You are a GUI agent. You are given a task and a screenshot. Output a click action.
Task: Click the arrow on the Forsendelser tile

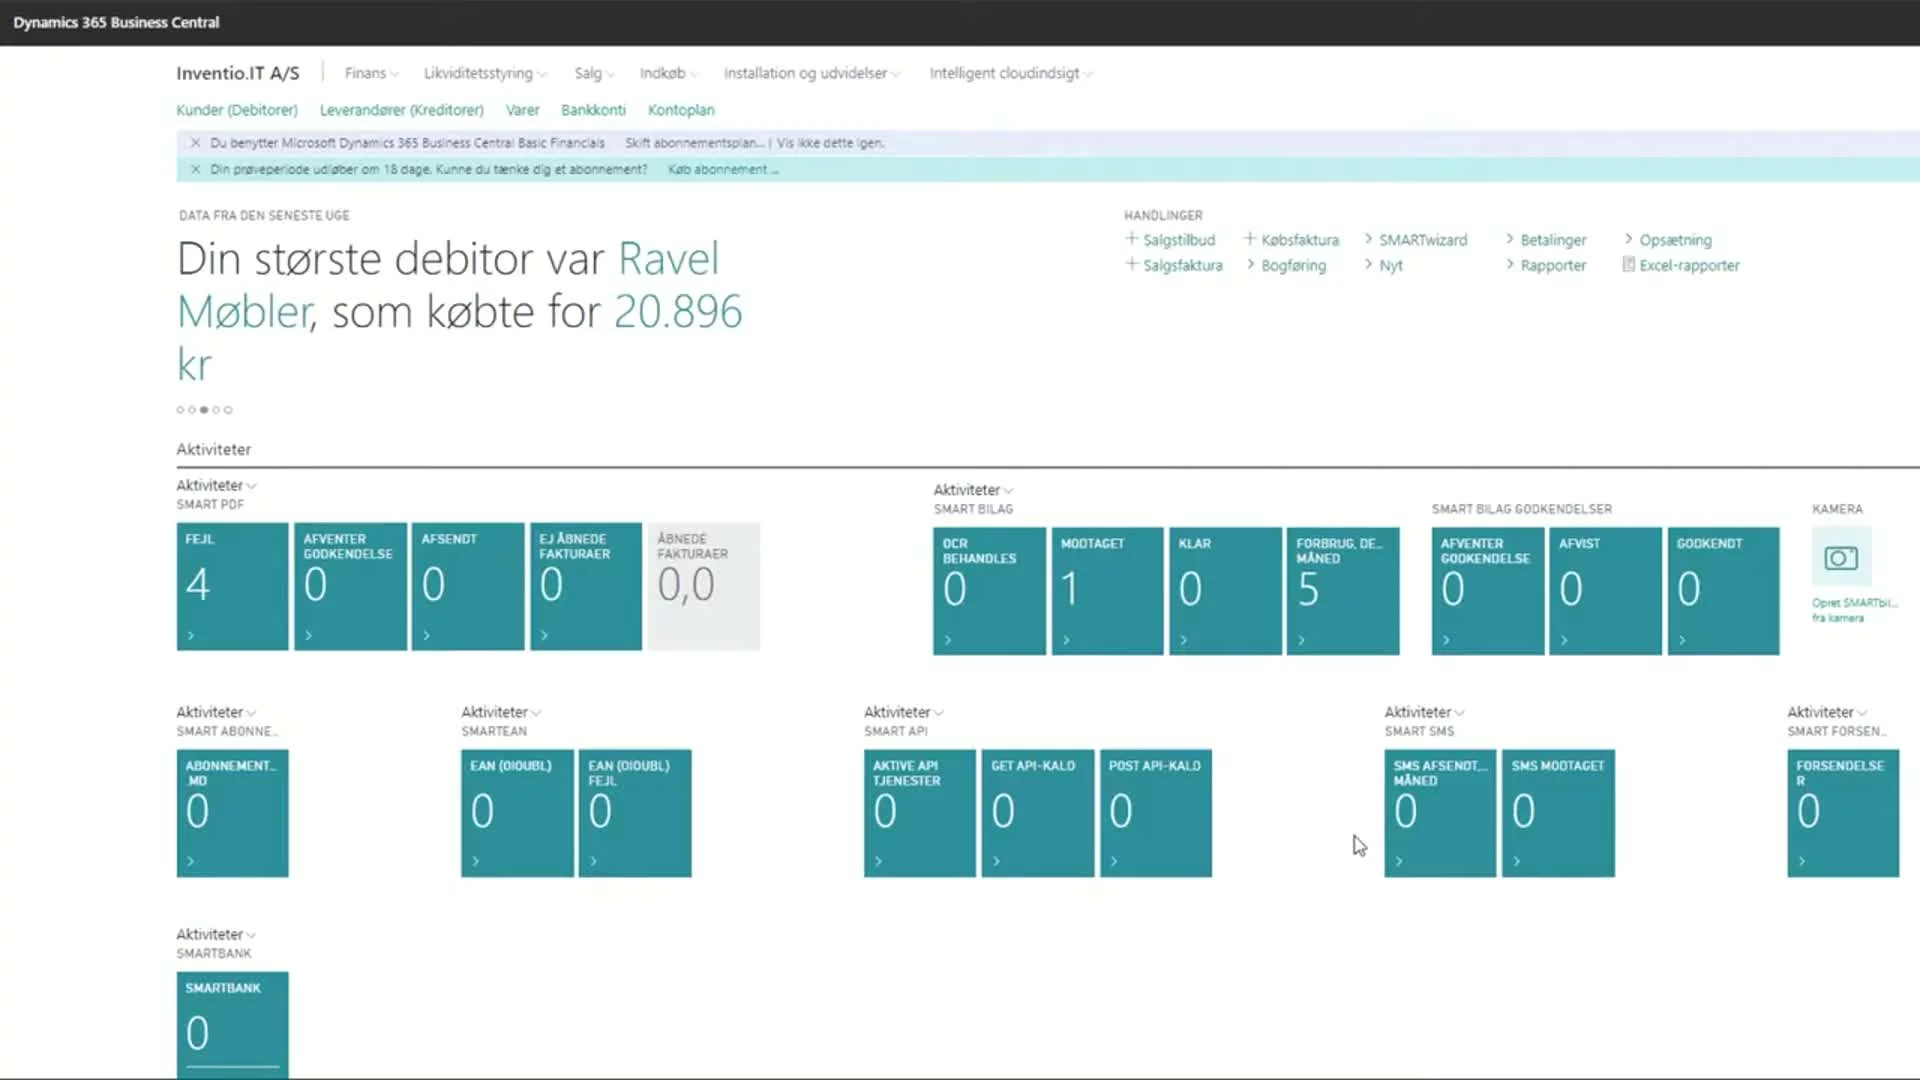(1802, 861)
